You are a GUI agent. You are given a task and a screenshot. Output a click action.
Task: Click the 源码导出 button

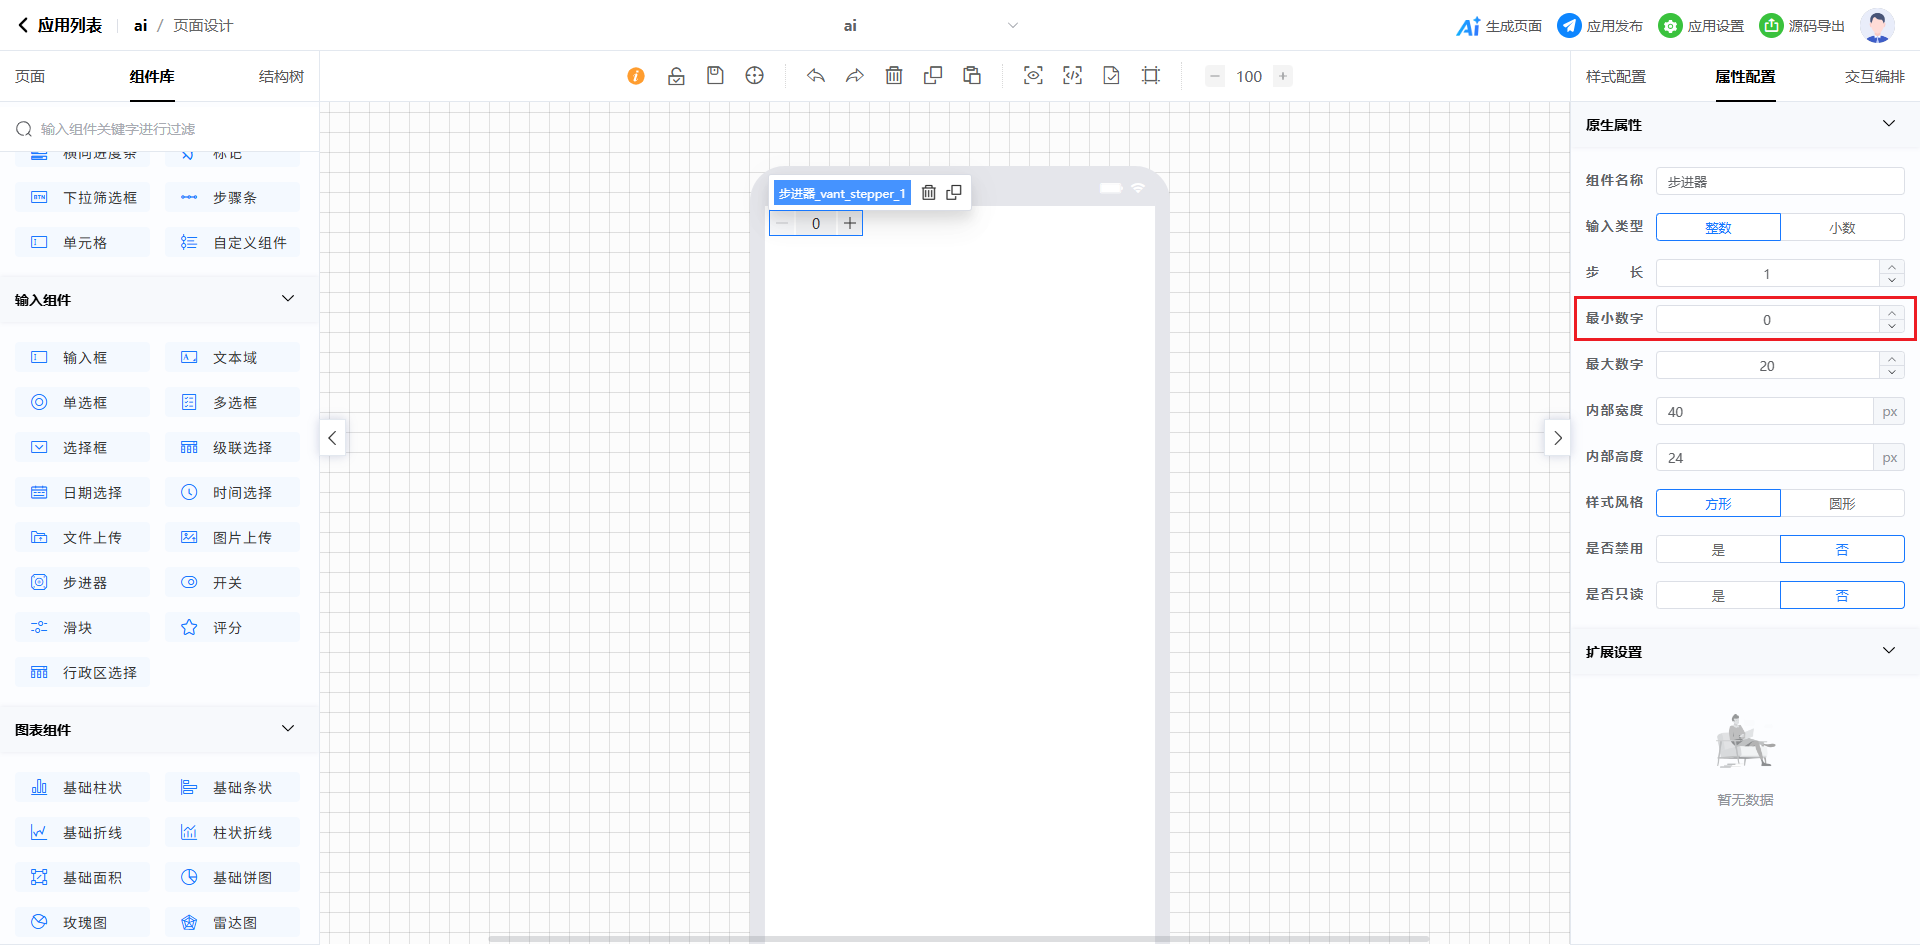[1802, 26]
